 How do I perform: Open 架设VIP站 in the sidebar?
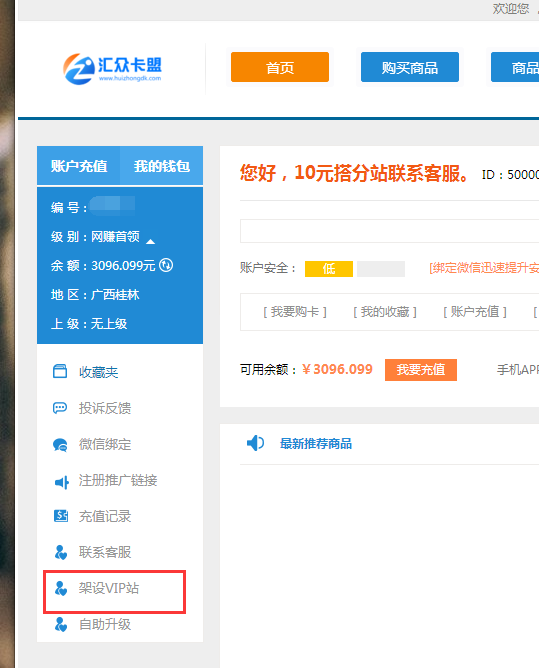[114, 592]
